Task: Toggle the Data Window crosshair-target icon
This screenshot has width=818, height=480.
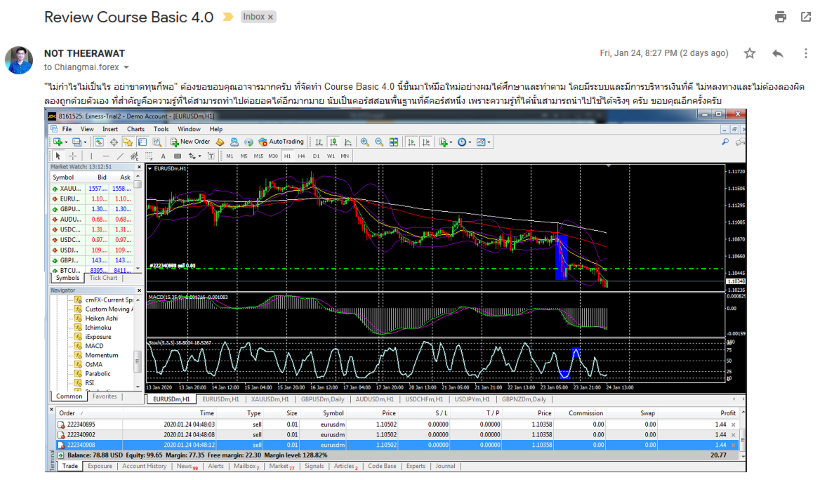Action: pos(114,142)
